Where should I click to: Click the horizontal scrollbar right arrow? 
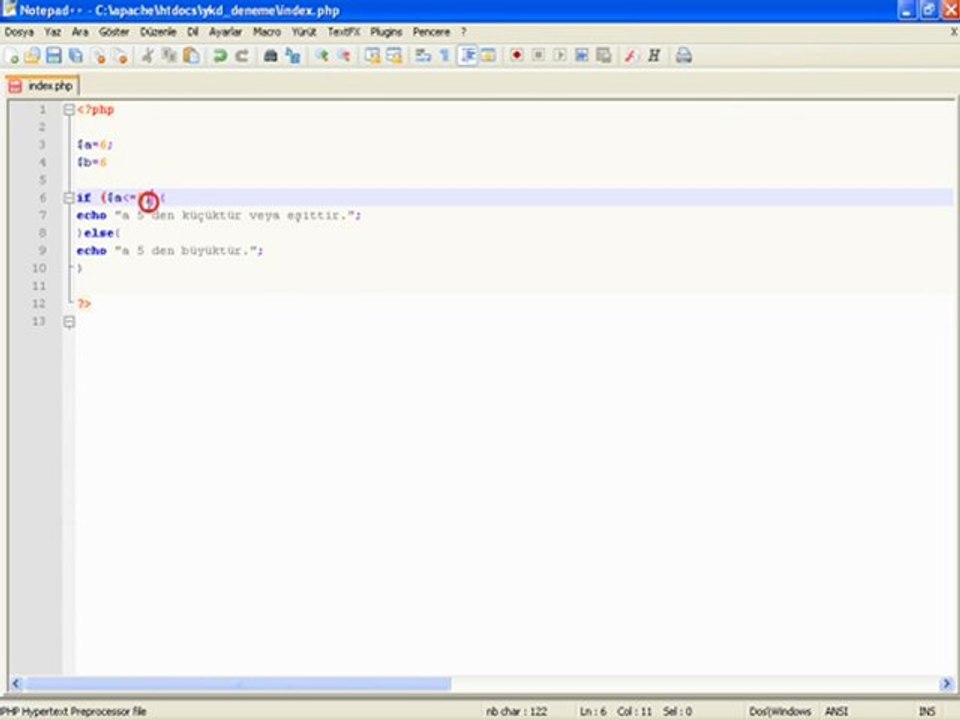[x=947, y=683]
